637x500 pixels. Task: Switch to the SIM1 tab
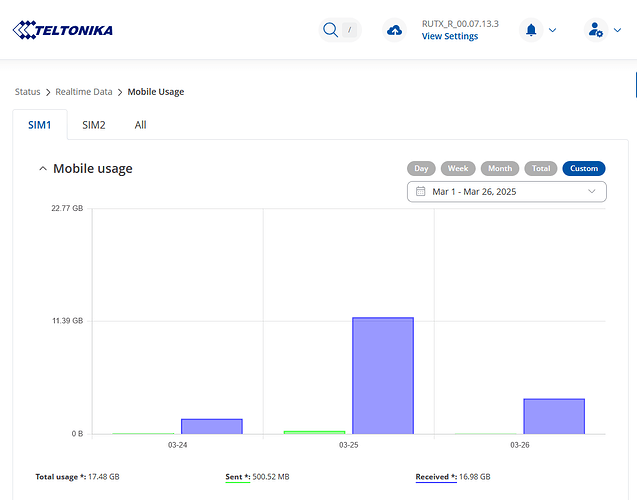pos(40,125)
